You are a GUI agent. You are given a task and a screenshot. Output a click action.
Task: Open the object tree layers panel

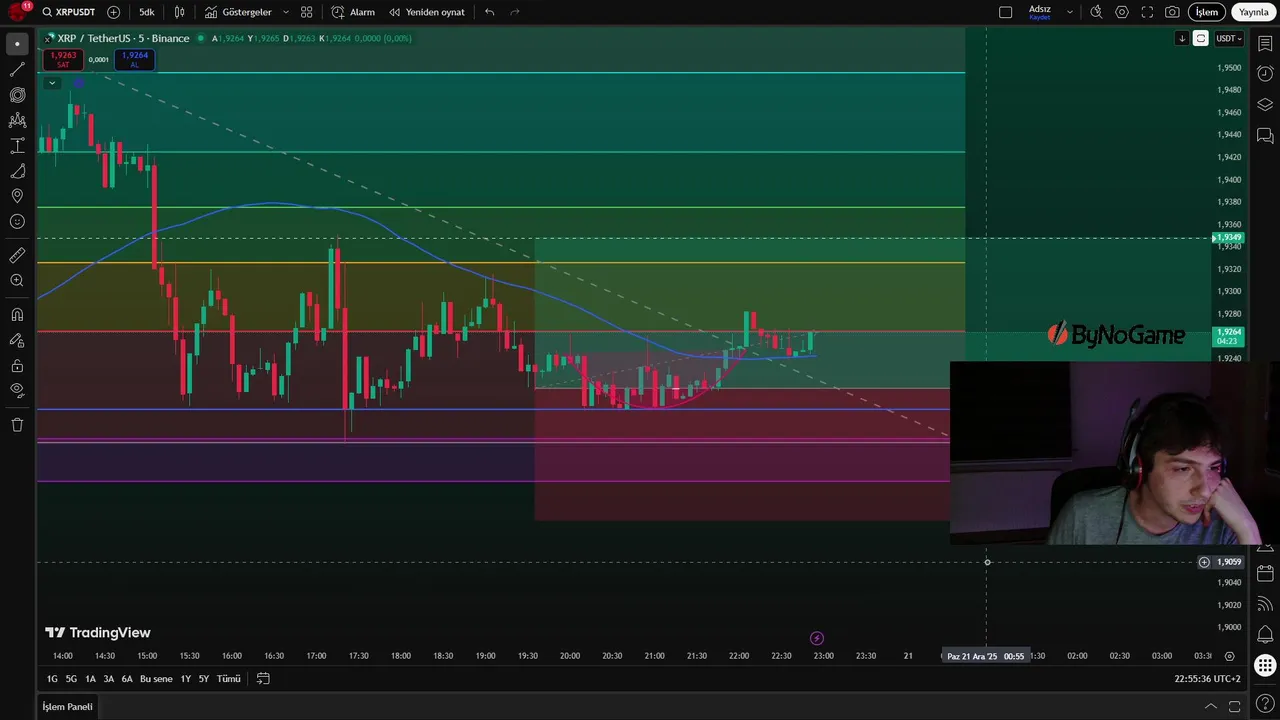click(1265, 105)
